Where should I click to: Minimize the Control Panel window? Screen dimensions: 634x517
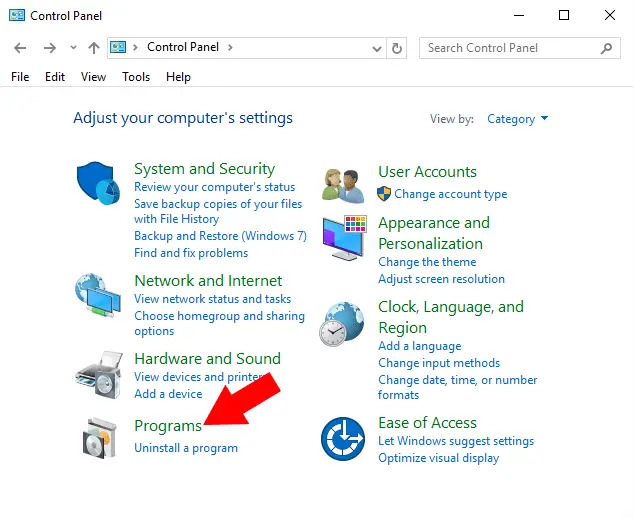click(519, 15)
